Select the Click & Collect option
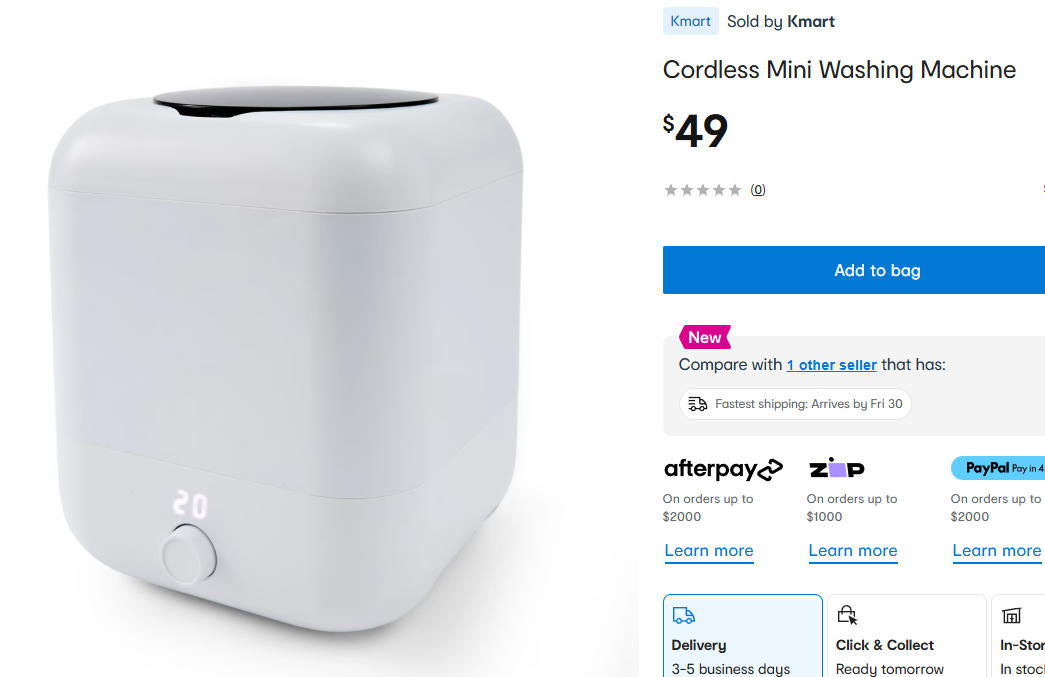The height and width of the screenshot is (677, 1045). pos(906,636)
